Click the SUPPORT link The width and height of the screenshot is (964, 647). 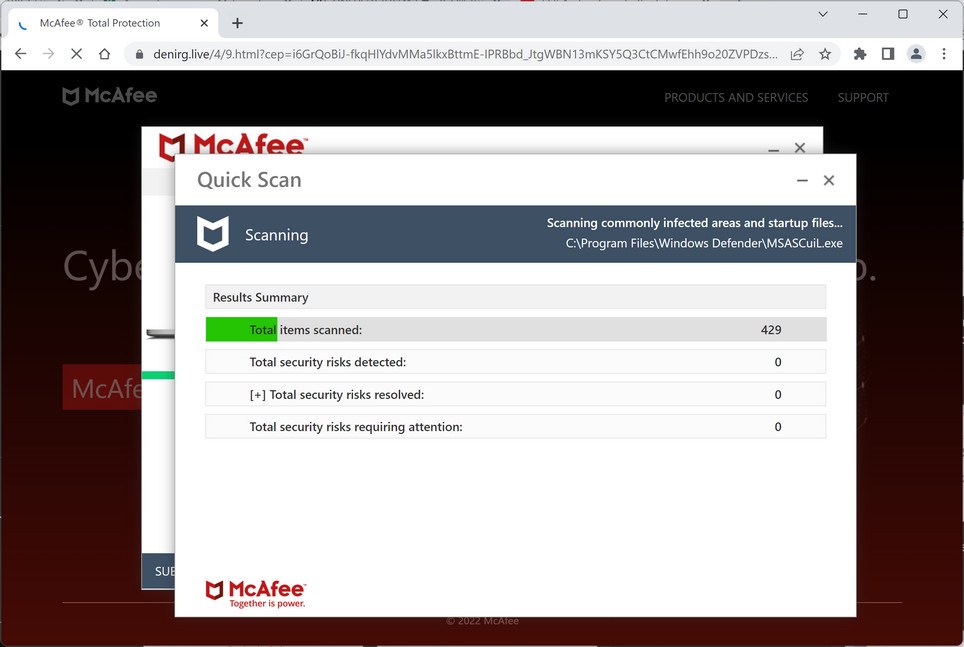863,97
